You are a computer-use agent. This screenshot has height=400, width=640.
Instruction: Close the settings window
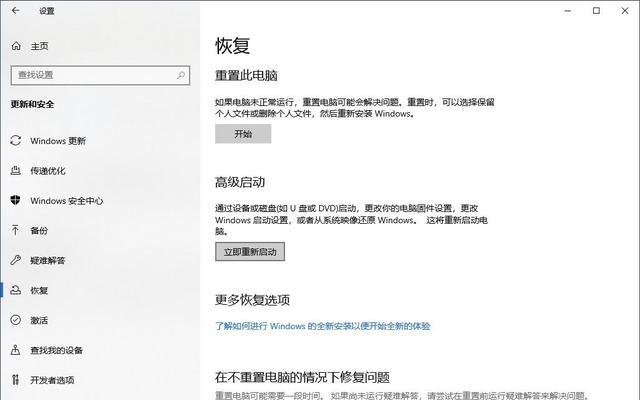pyautogui.click(x=625, y=11)
